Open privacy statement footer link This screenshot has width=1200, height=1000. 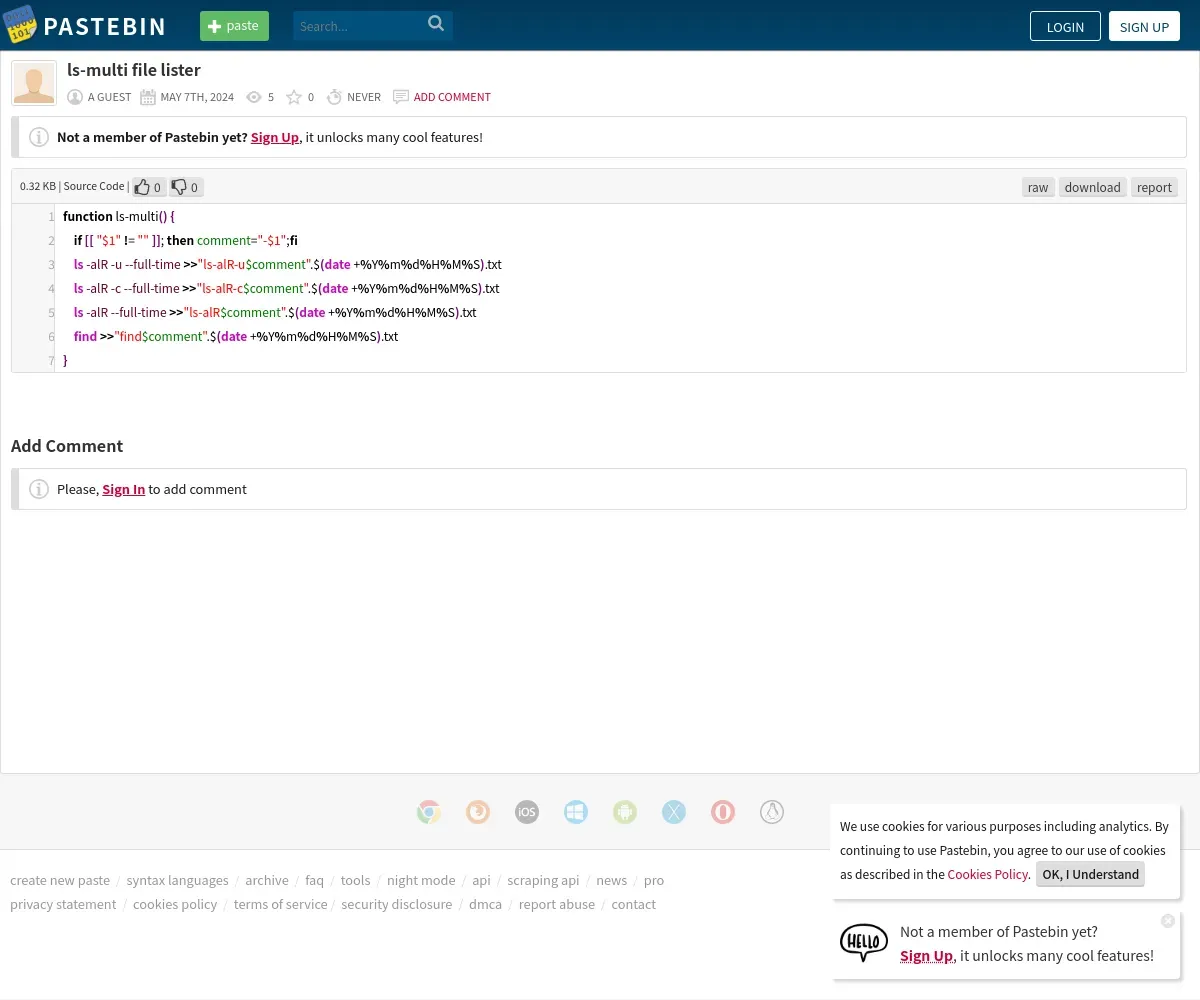pos(63,904)
